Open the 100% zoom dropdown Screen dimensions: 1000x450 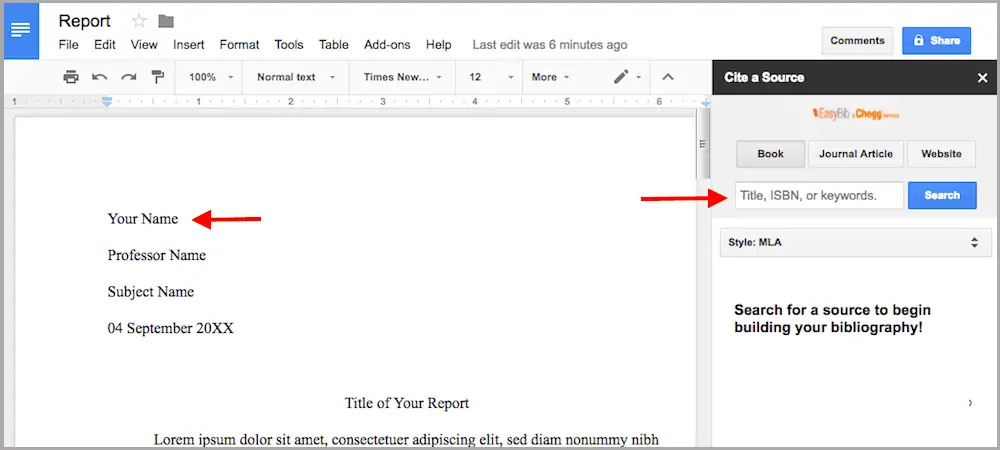pos(211,77)
